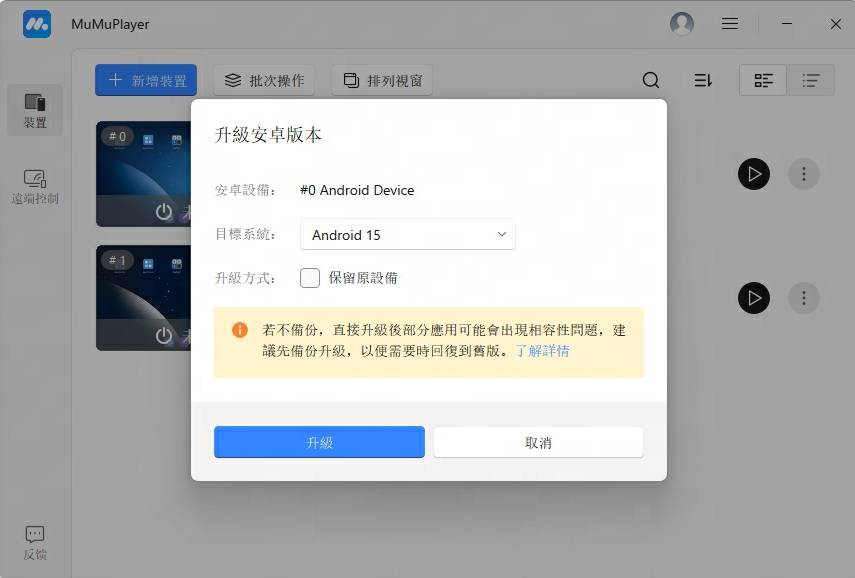The width and height of the screenshot is (855, 578).
Task: Select the 裝置 sidebar tab
Action: click(x=35, y=110)
